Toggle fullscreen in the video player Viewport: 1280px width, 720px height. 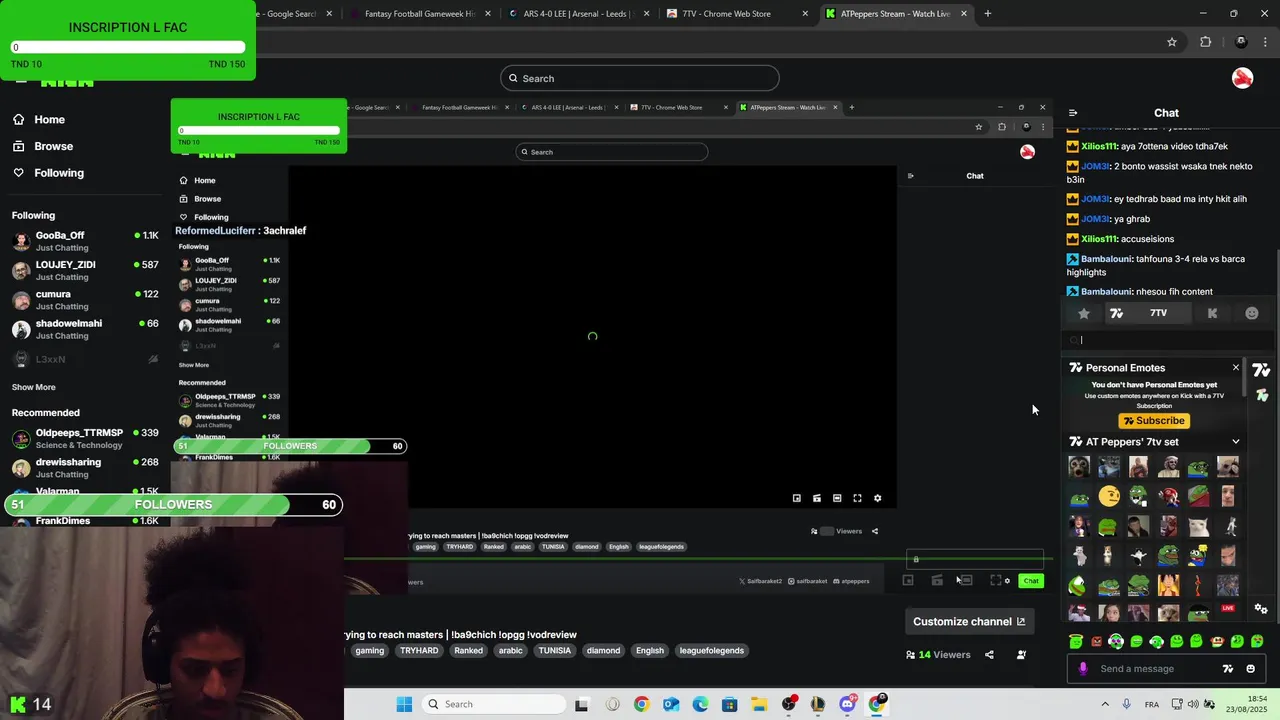pos(857,498)
